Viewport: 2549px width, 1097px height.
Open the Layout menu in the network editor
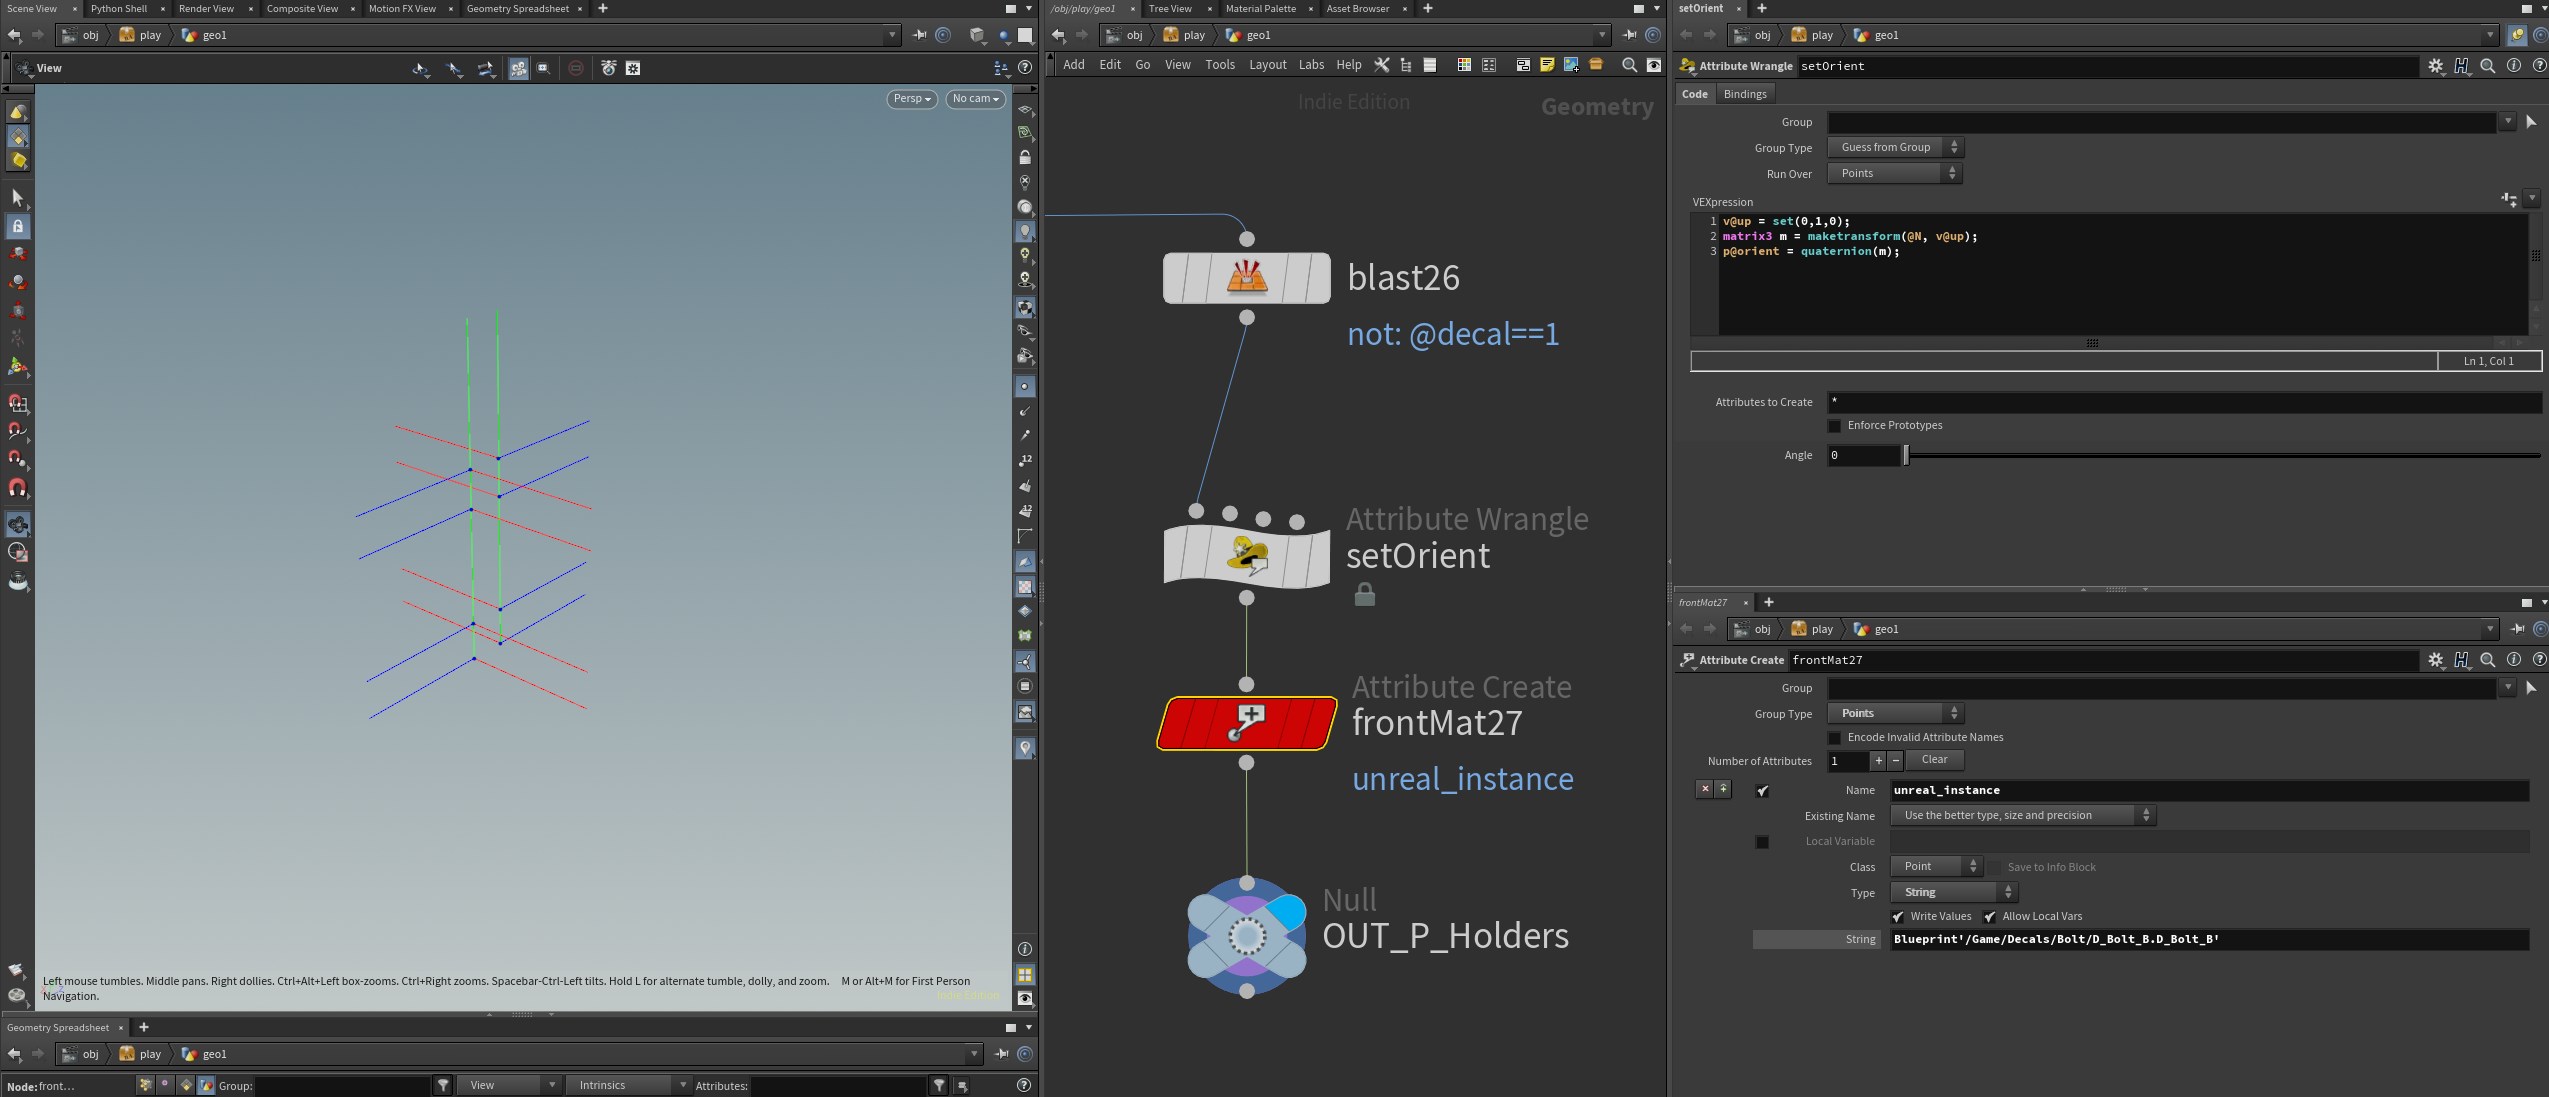click(1267, 65)
